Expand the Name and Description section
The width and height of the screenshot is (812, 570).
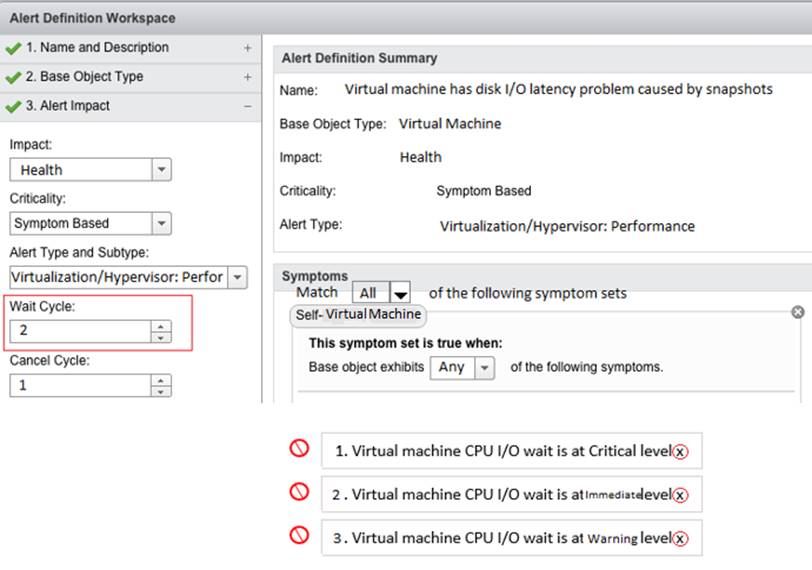click(x=248, y=48)
